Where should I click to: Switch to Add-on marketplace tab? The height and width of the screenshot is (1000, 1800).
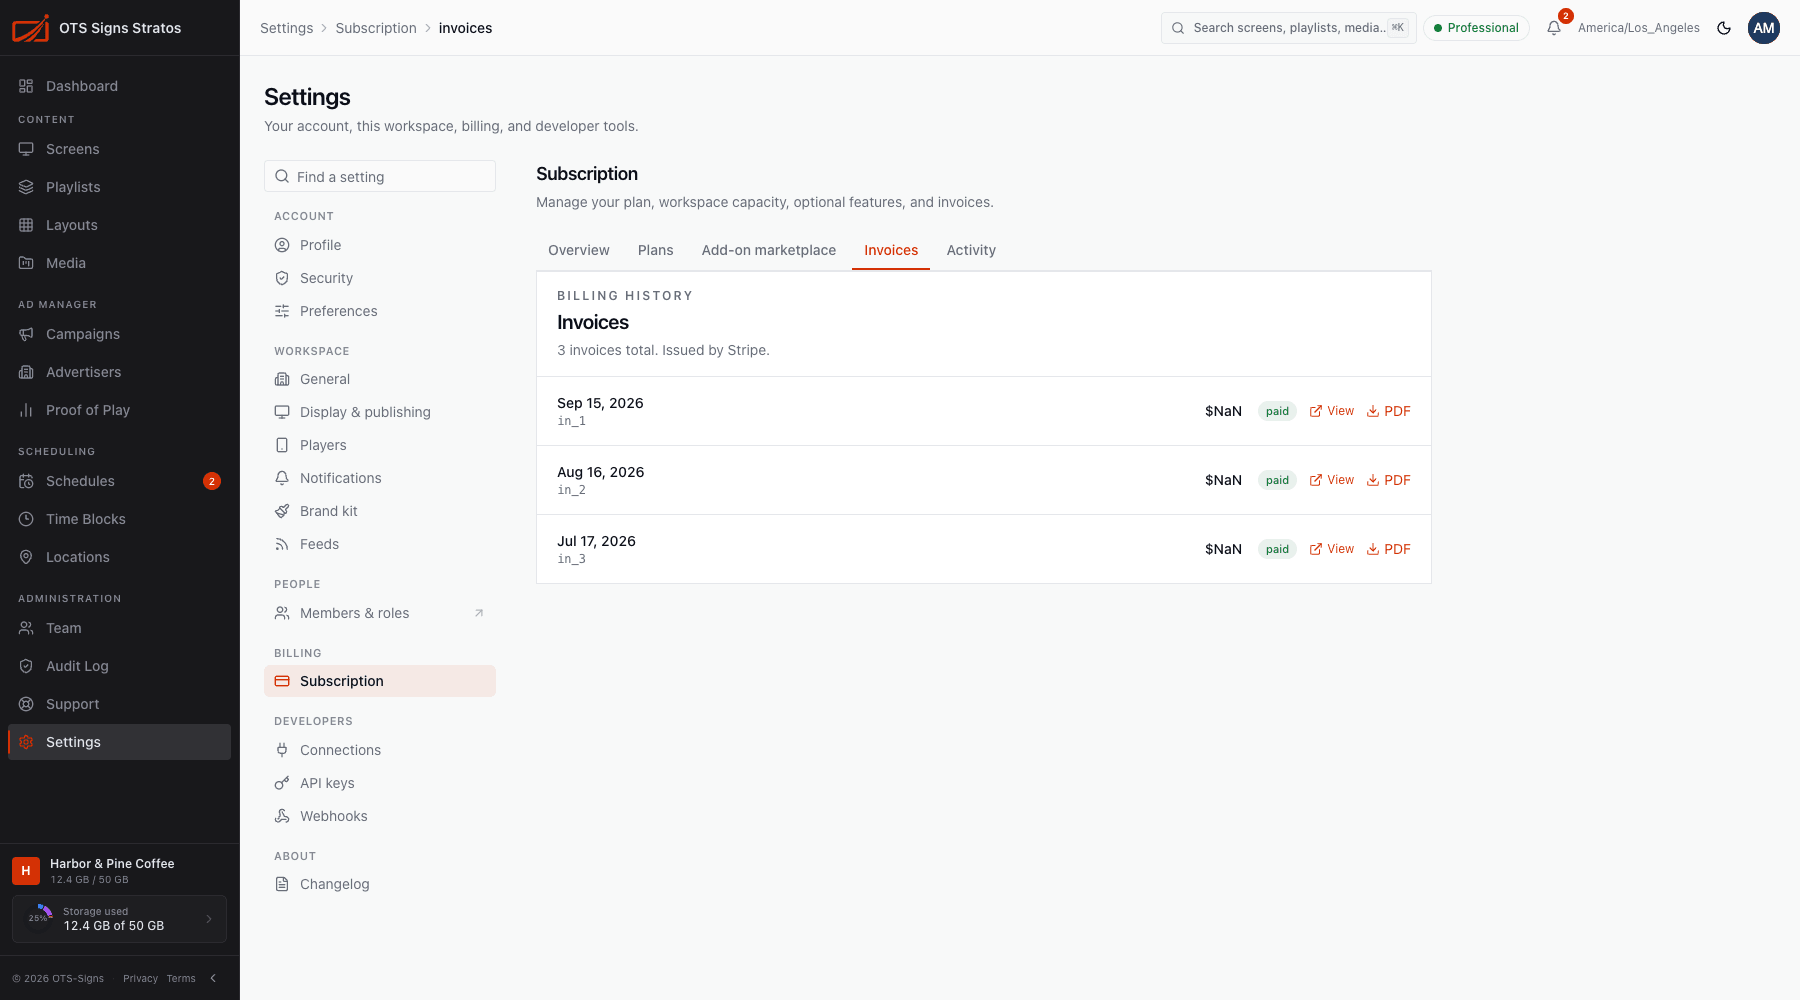pyautogui.click(x=769, y=250)
